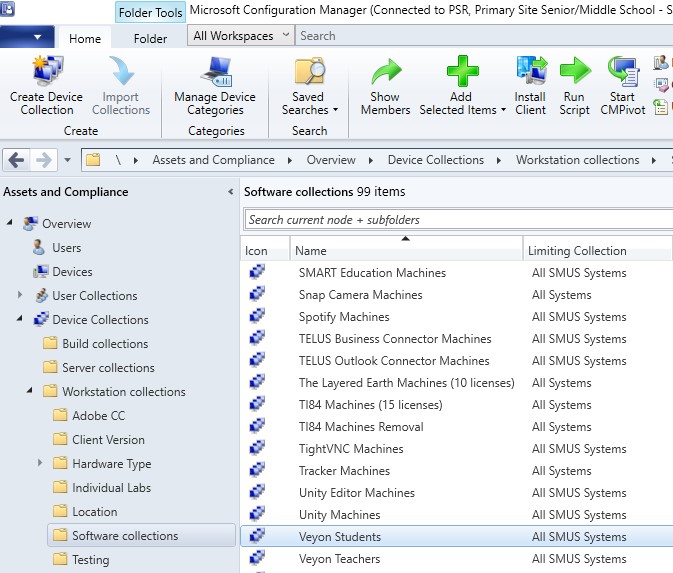
Task: Click the Install Client icon
Action: pos(531,70)
